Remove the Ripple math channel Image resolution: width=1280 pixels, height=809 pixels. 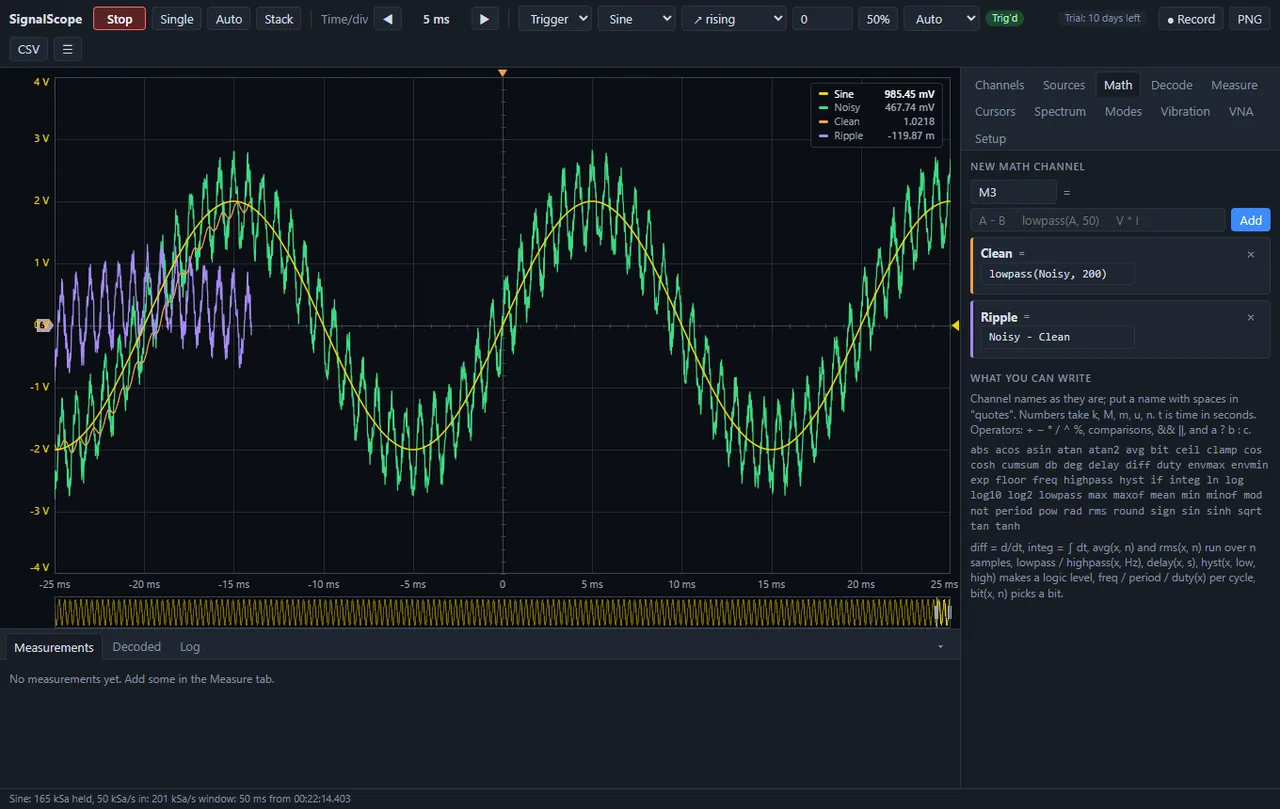(x=1250, y=318)
